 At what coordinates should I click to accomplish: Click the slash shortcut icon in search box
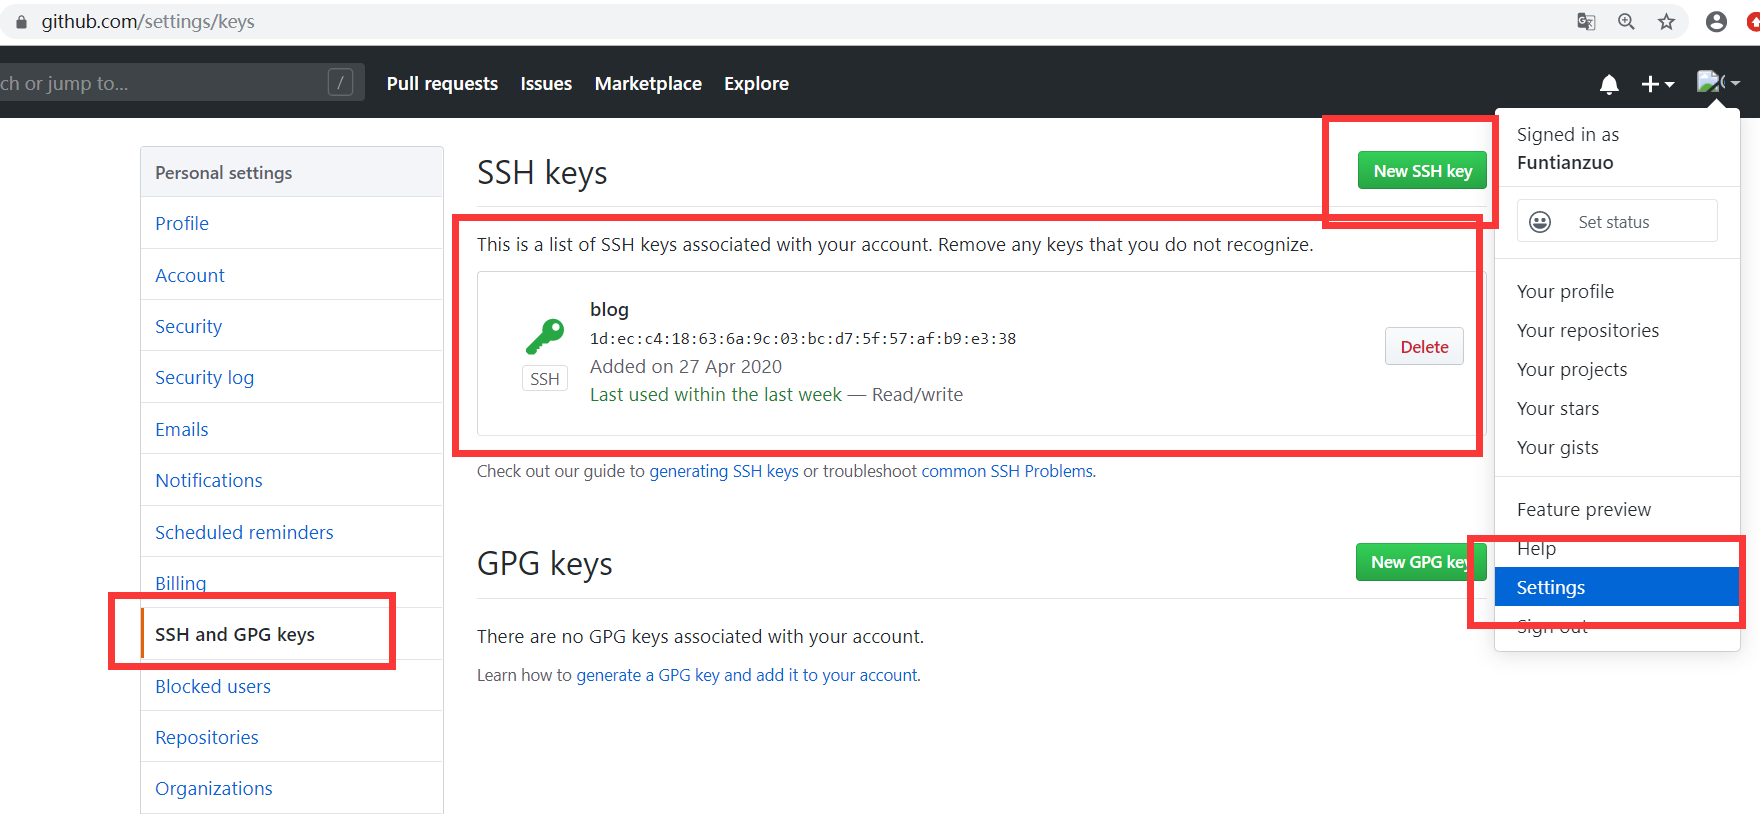click(x=340, y=82)
